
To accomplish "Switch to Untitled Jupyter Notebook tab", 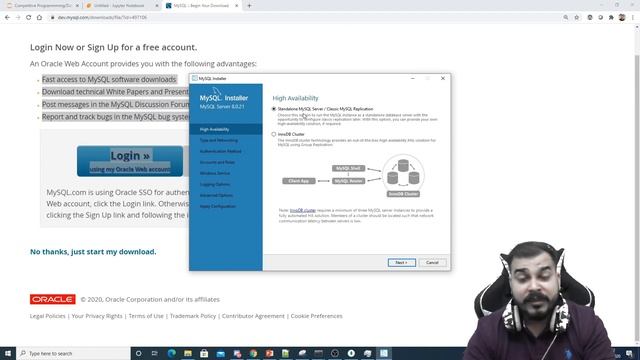I will click(x=121, y=6).
